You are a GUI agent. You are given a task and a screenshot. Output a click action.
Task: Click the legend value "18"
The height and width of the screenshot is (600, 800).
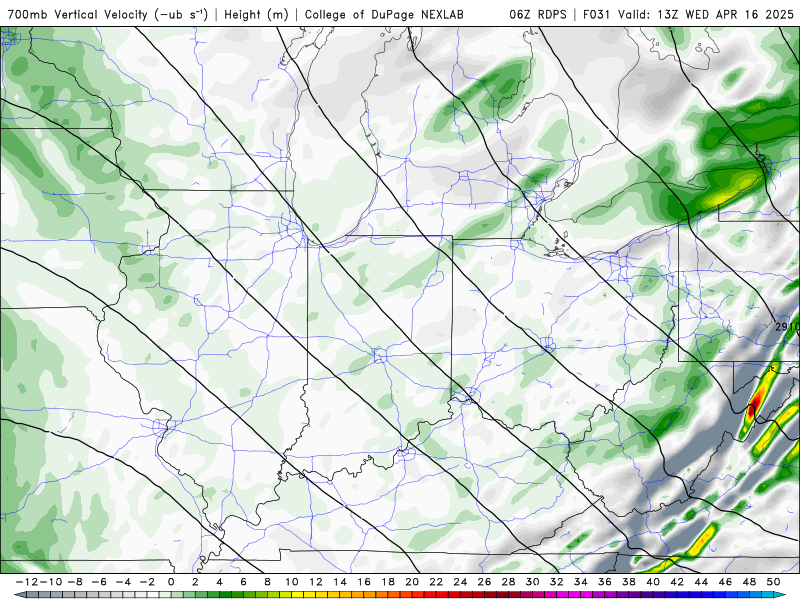pyautogui.click(x=388, y=582)
